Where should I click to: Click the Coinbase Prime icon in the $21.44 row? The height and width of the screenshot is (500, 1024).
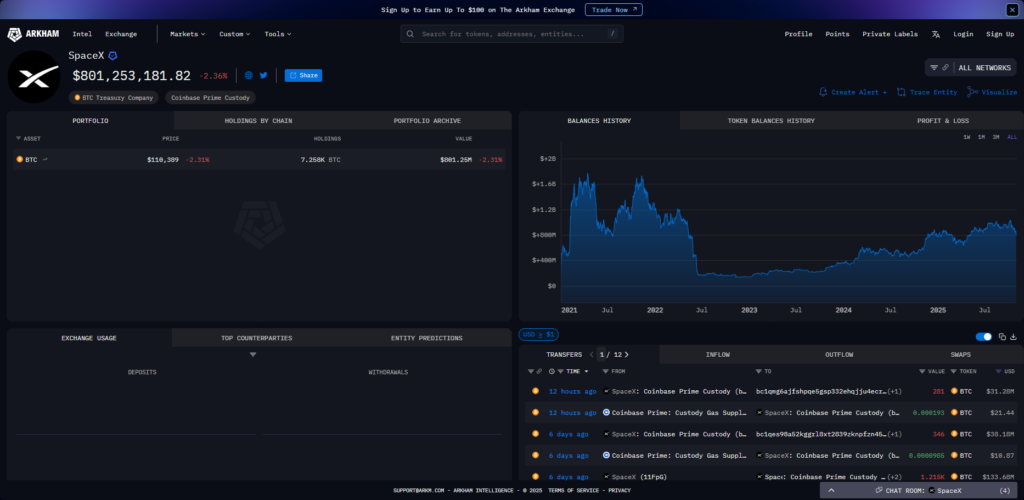[607, 413]
